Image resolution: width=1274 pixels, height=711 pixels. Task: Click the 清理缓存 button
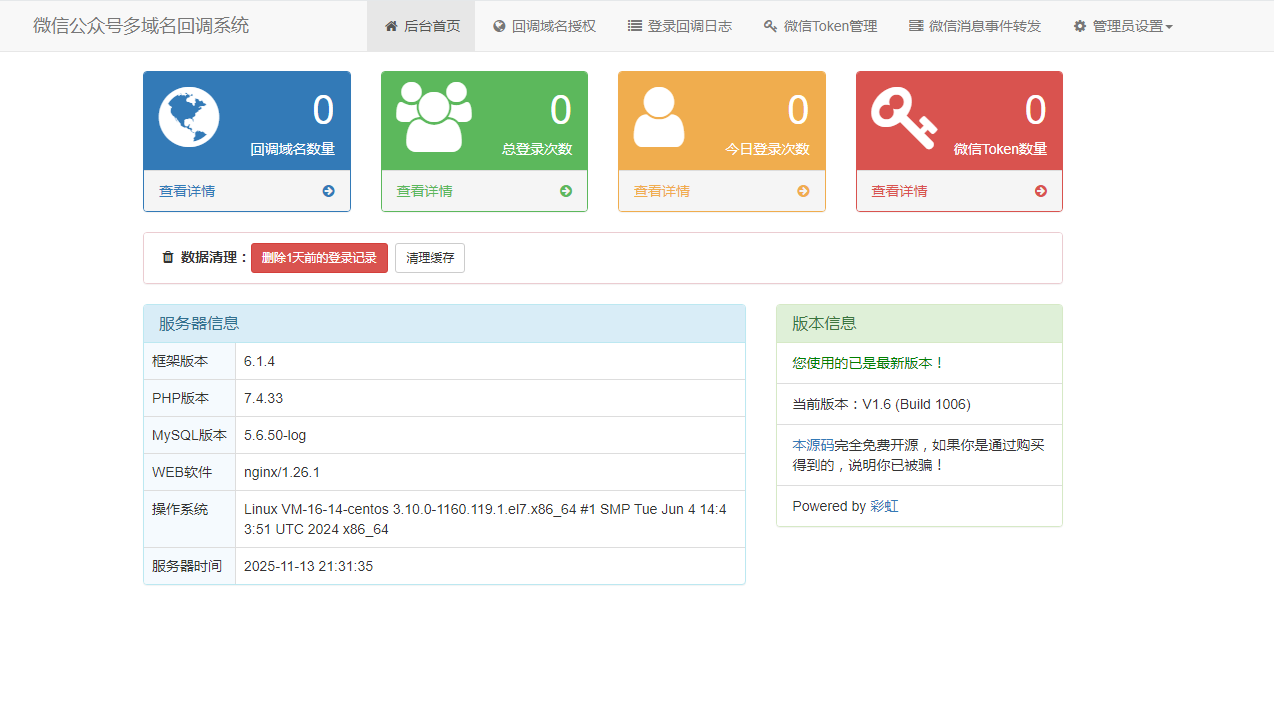point(430,258)
